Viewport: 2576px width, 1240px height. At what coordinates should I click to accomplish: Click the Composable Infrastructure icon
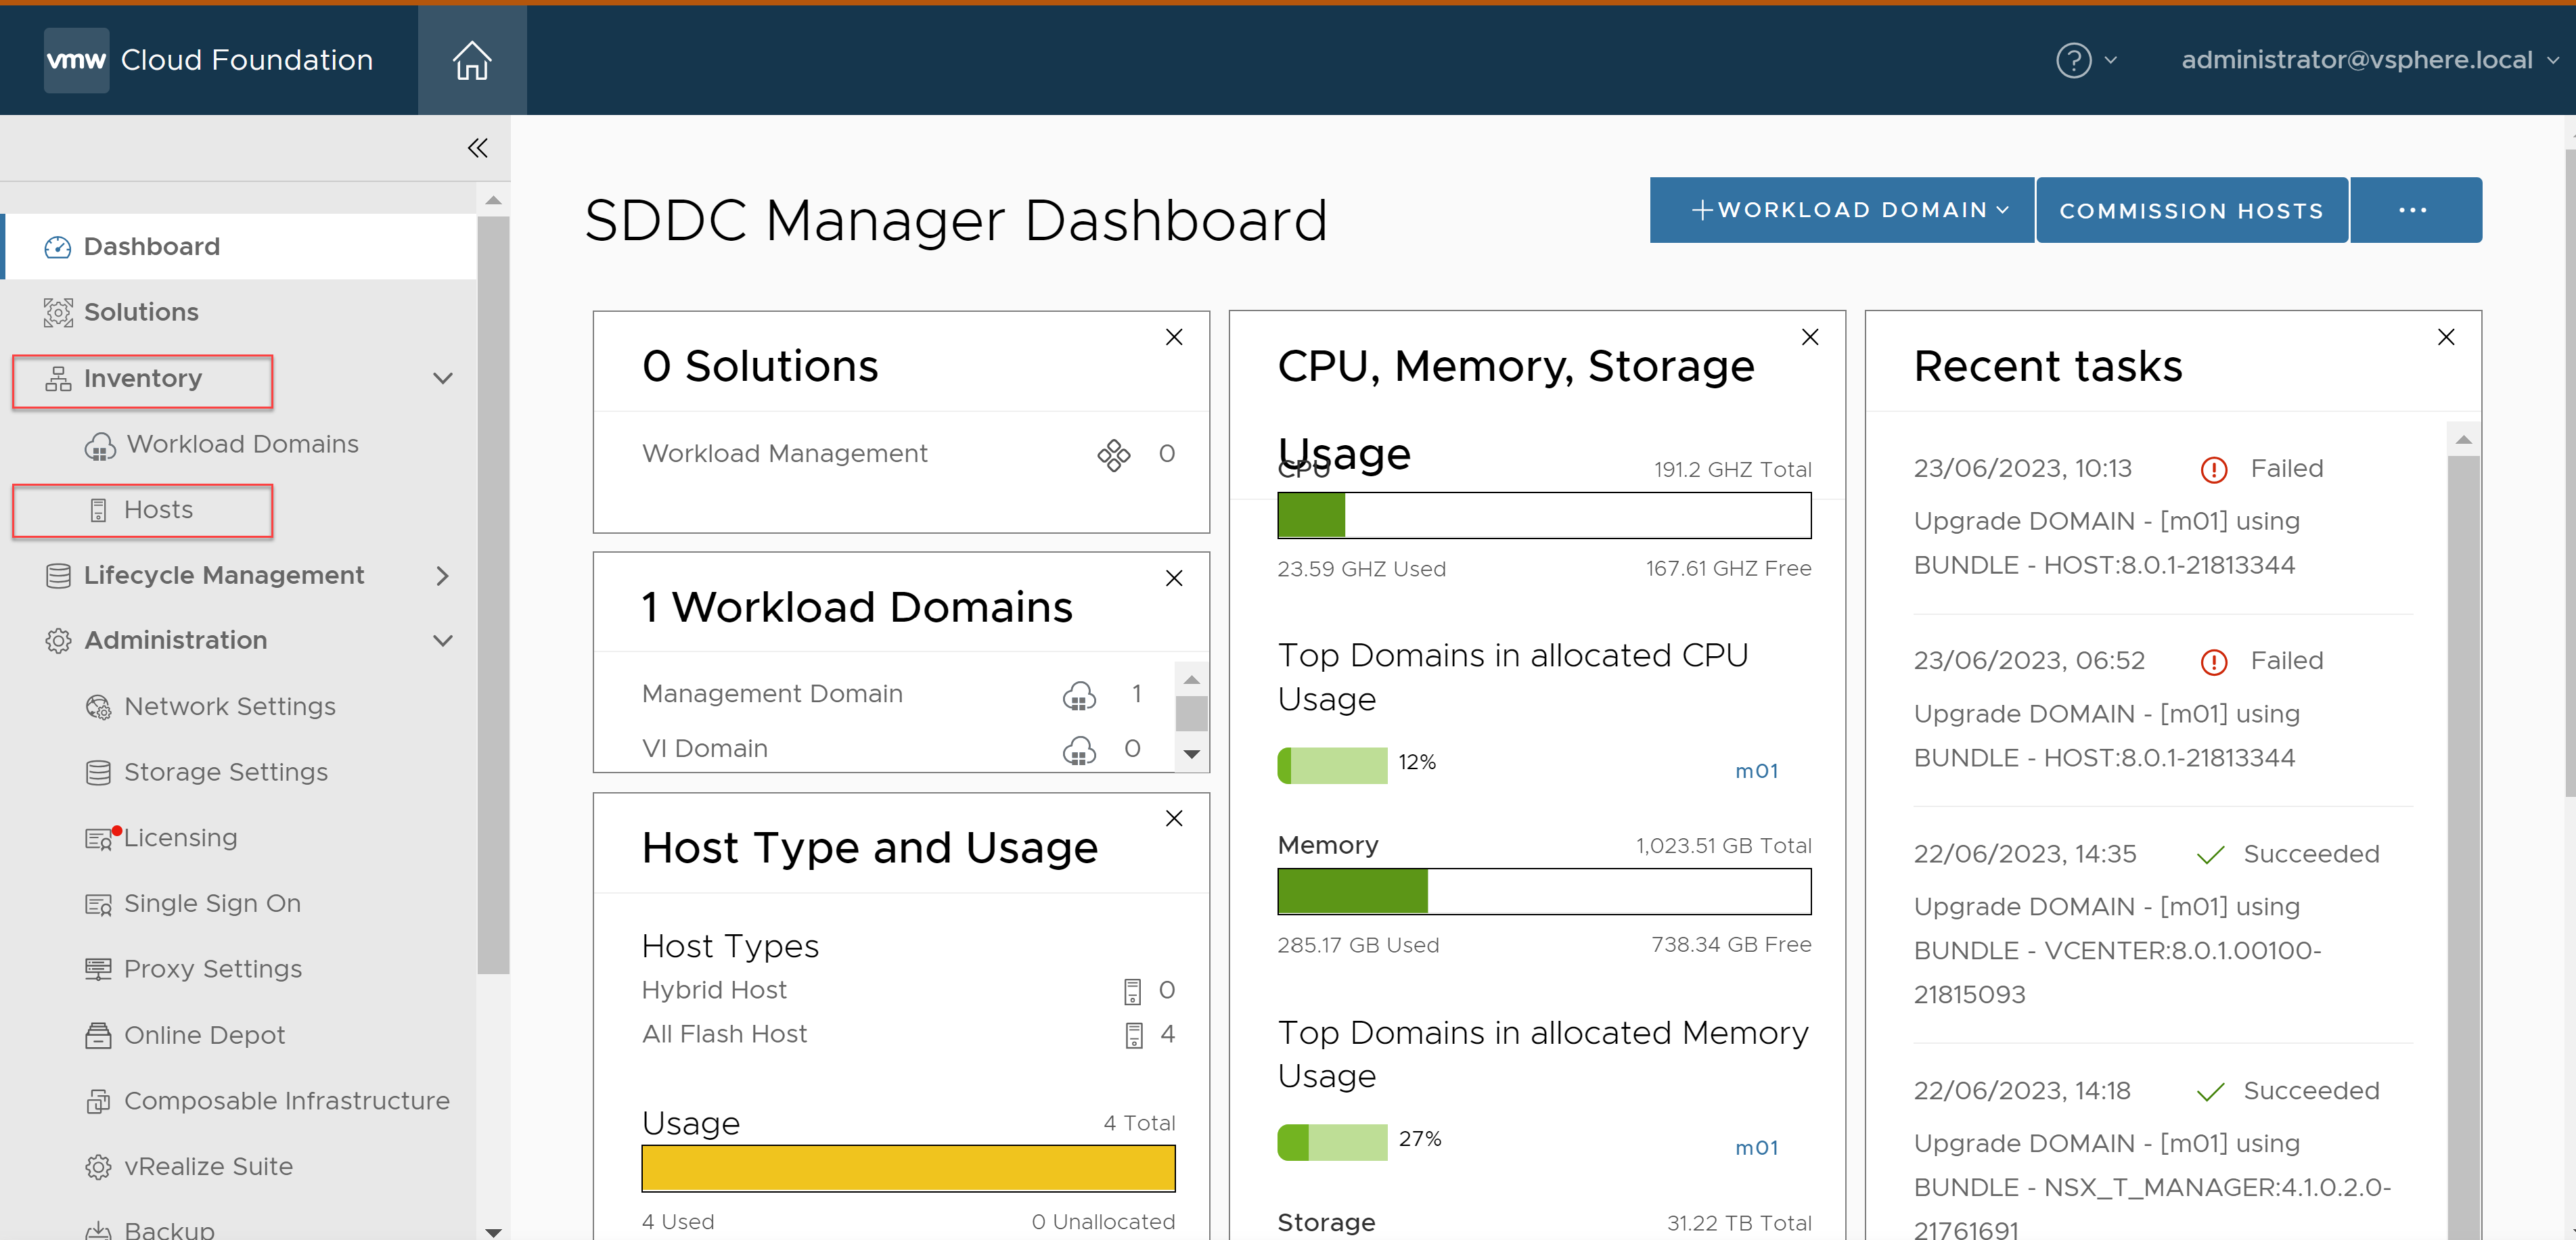click(x=98, y=1101)
